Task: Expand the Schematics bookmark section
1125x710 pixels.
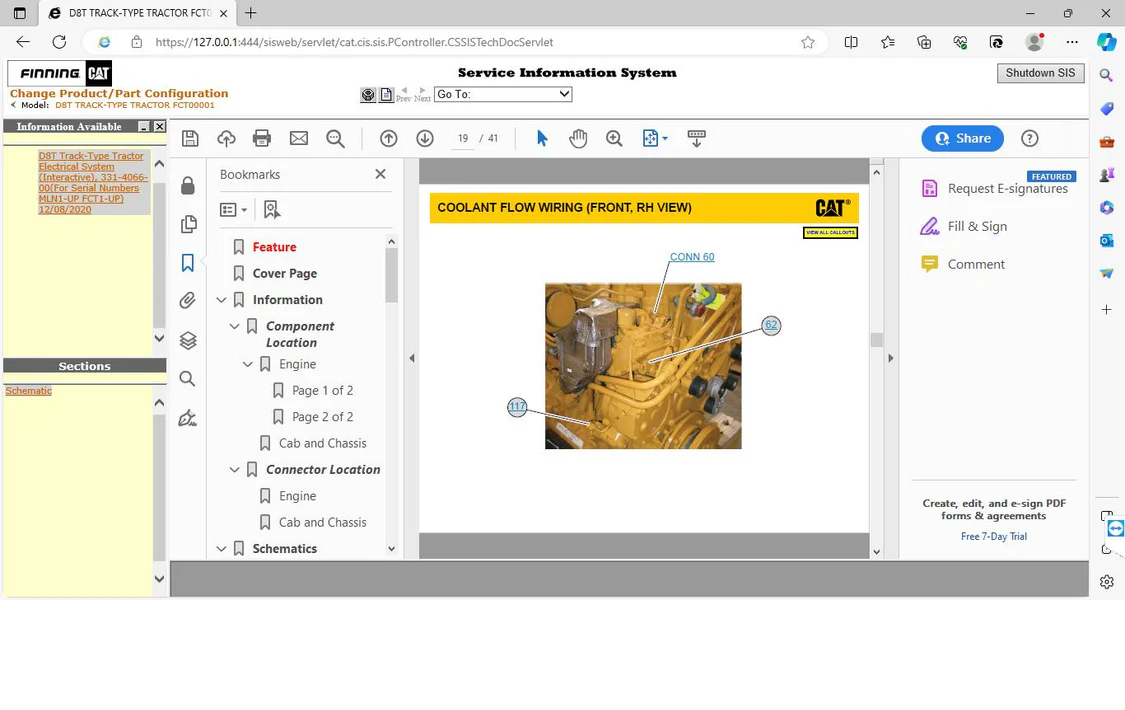Action: tap(222, 549)
